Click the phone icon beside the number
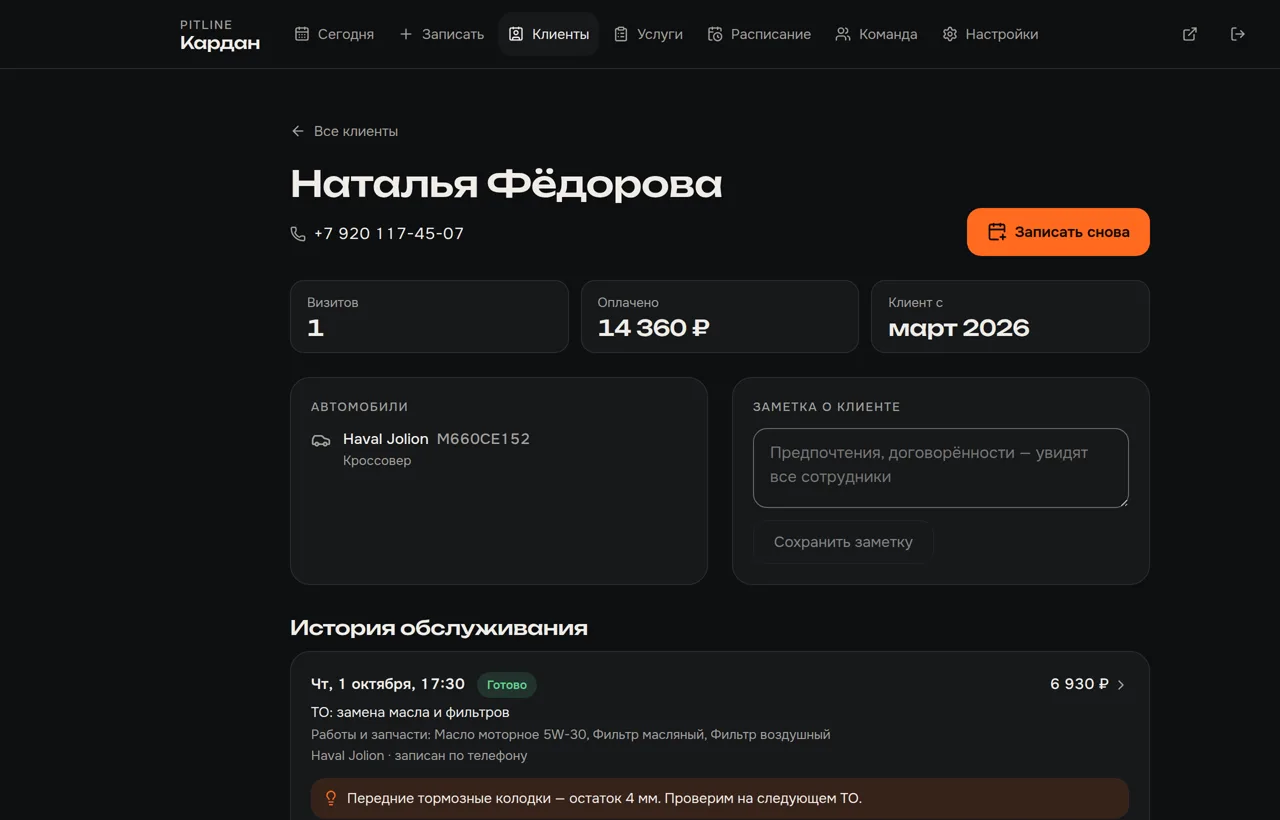This screenshot has width=1280, height=820. (x=298, y=234)
